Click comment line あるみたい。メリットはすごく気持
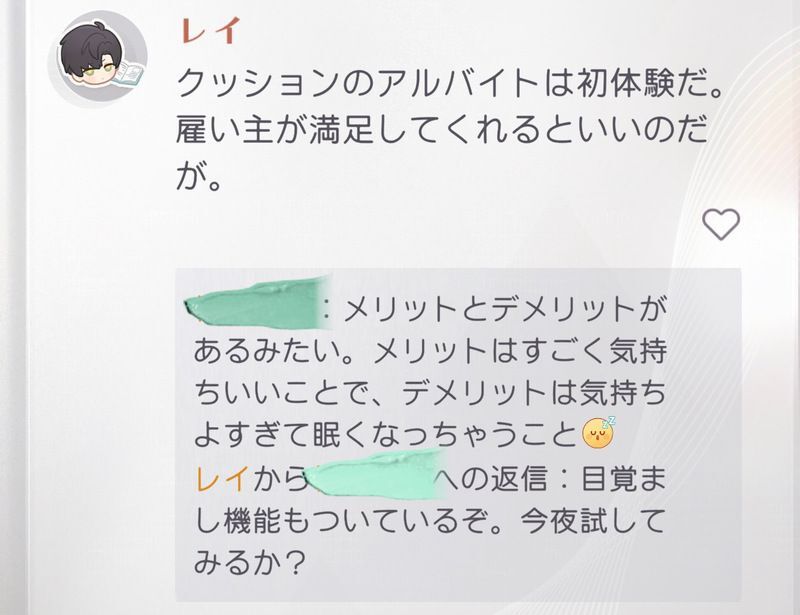The width and height of the screenshot is (800, 615). pyautogui.click(x=430, y=352)
